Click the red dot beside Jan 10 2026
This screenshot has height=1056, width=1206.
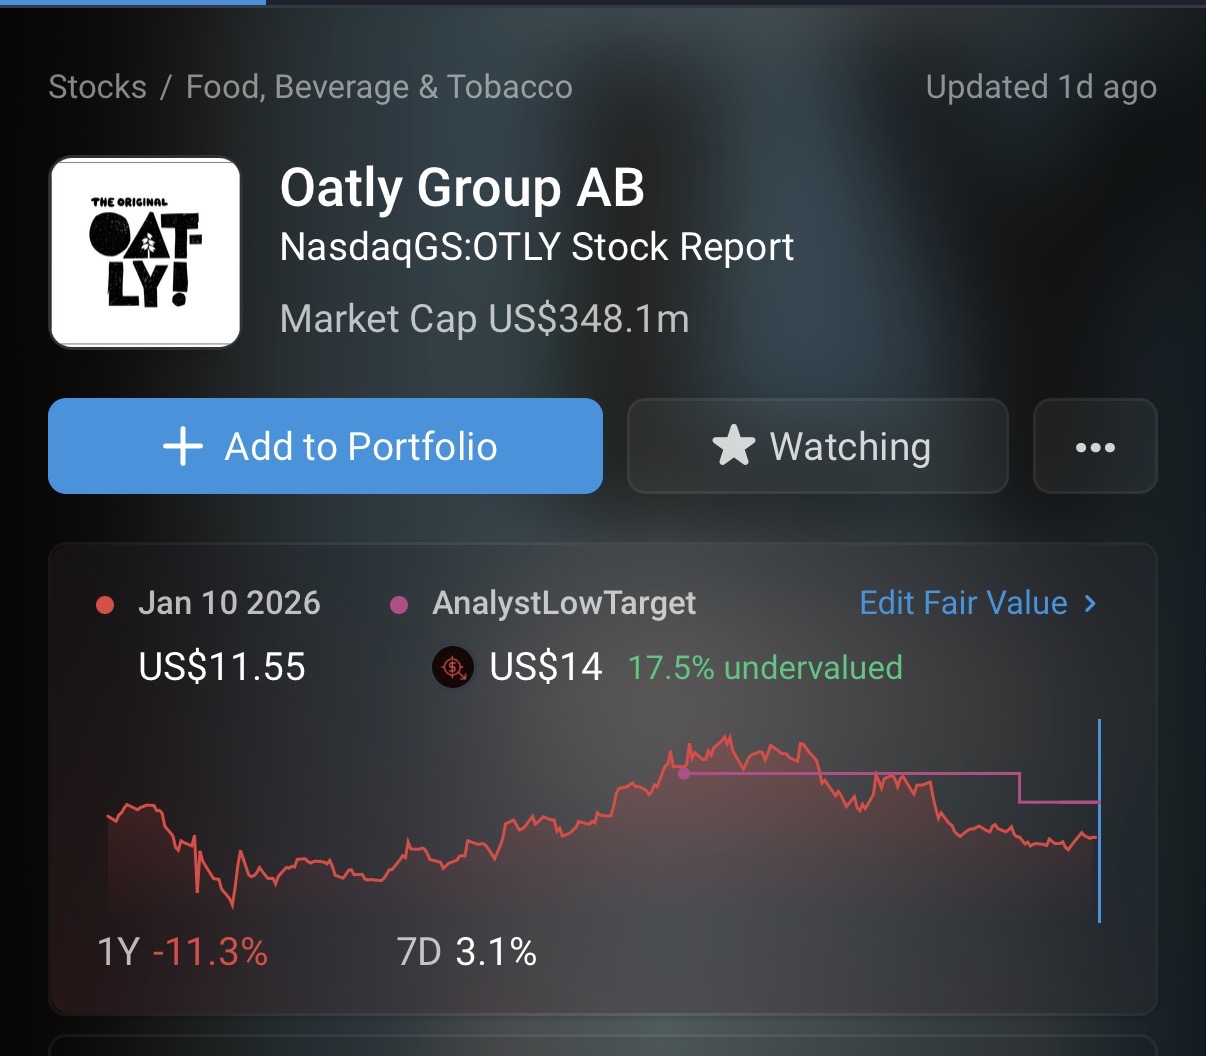(x=105, y=604)
